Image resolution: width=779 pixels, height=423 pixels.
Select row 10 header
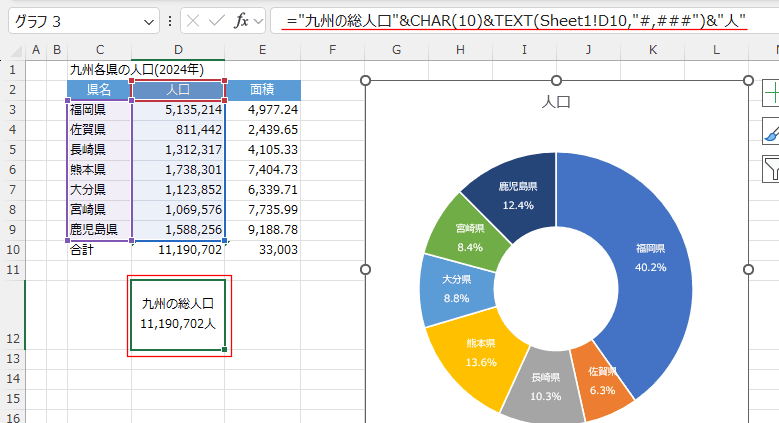click(x=13, y=250)
